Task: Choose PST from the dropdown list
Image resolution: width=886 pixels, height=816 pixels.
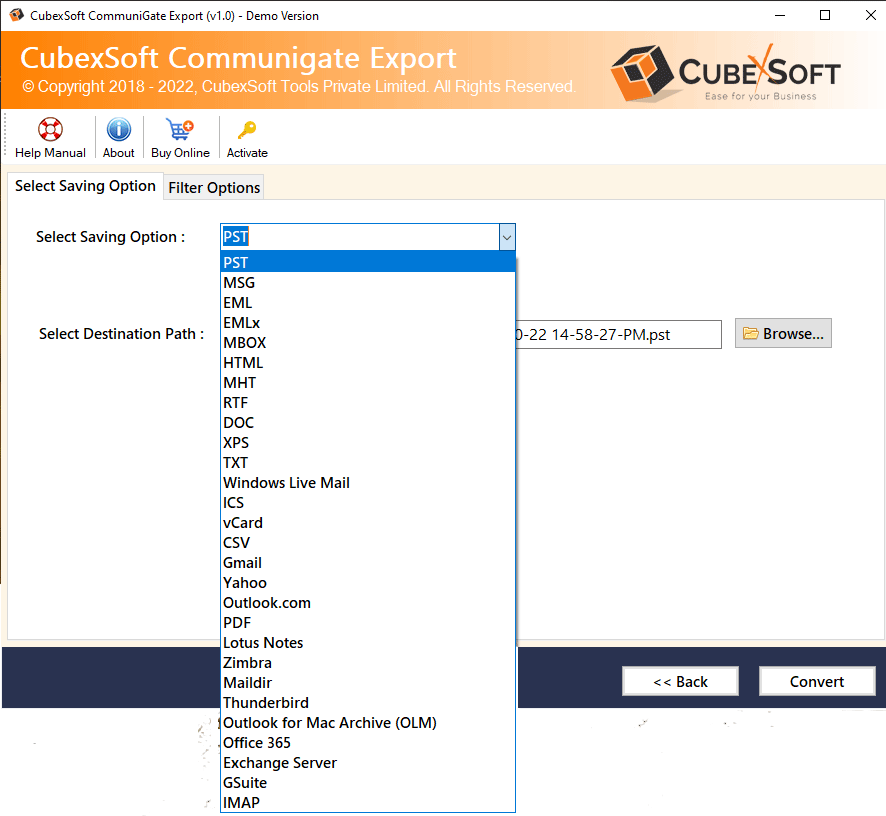Action: 368,263
